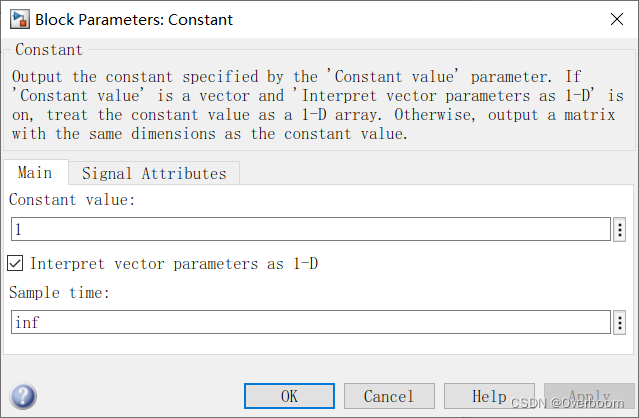Click the greyed-out Apply button
Image resolution: width=639 pixels, height=418 pixels.
pos(589,396)
